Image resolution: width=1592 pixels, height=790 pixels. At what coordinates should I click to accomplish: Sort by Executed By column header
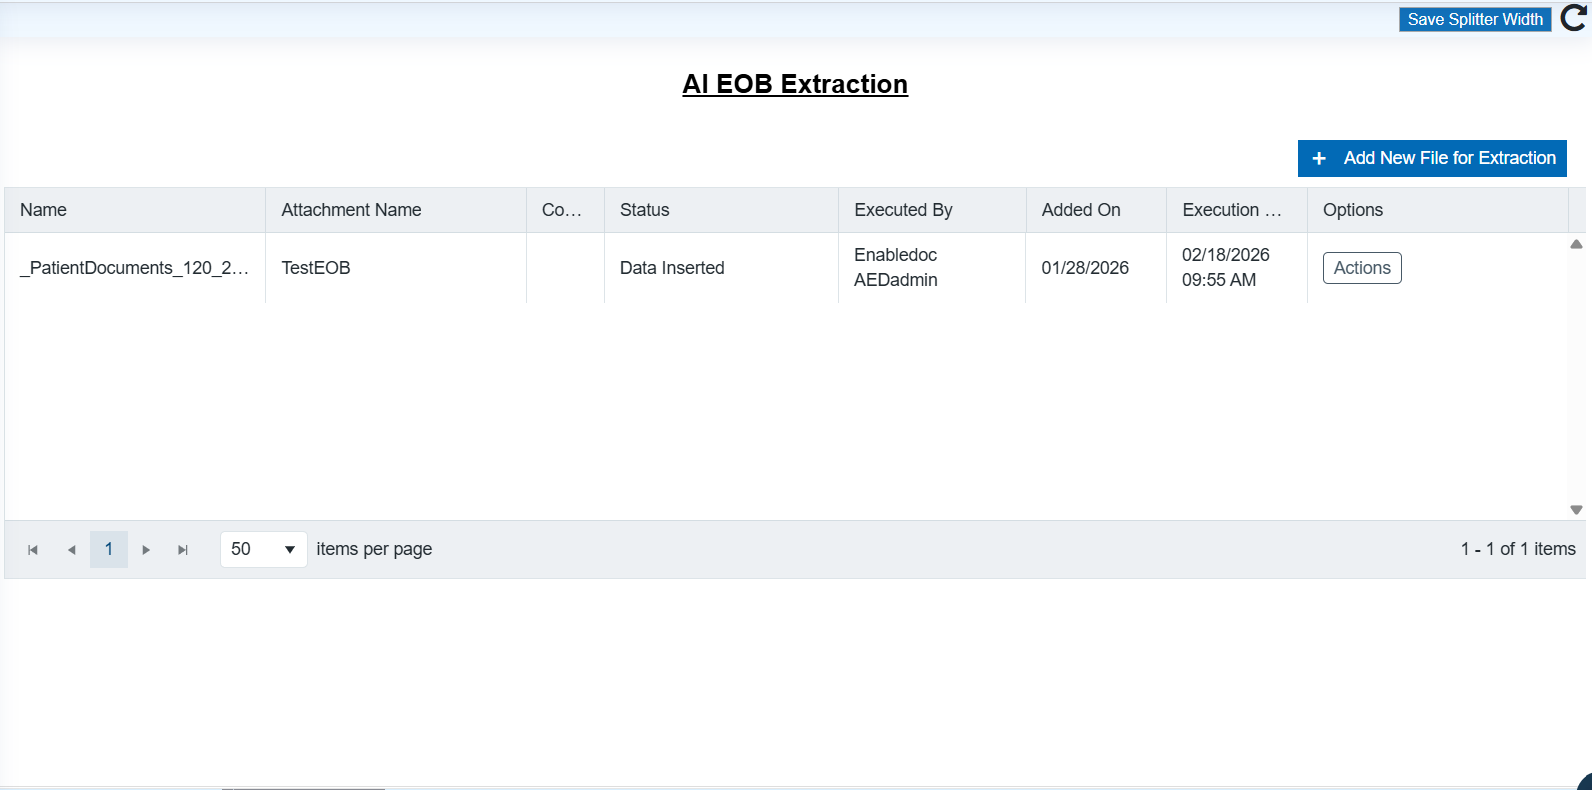tap(903, 210)
